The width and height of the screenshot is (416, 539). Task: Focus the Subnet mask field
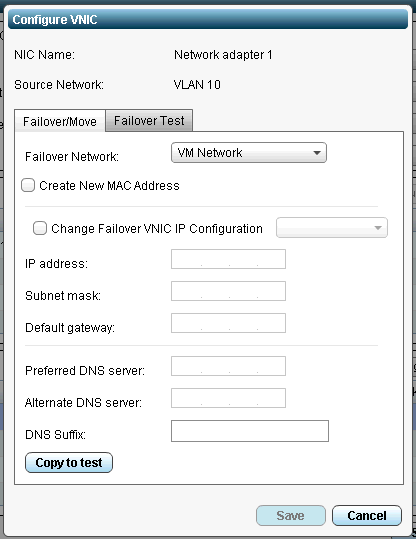tap(228, 291)
